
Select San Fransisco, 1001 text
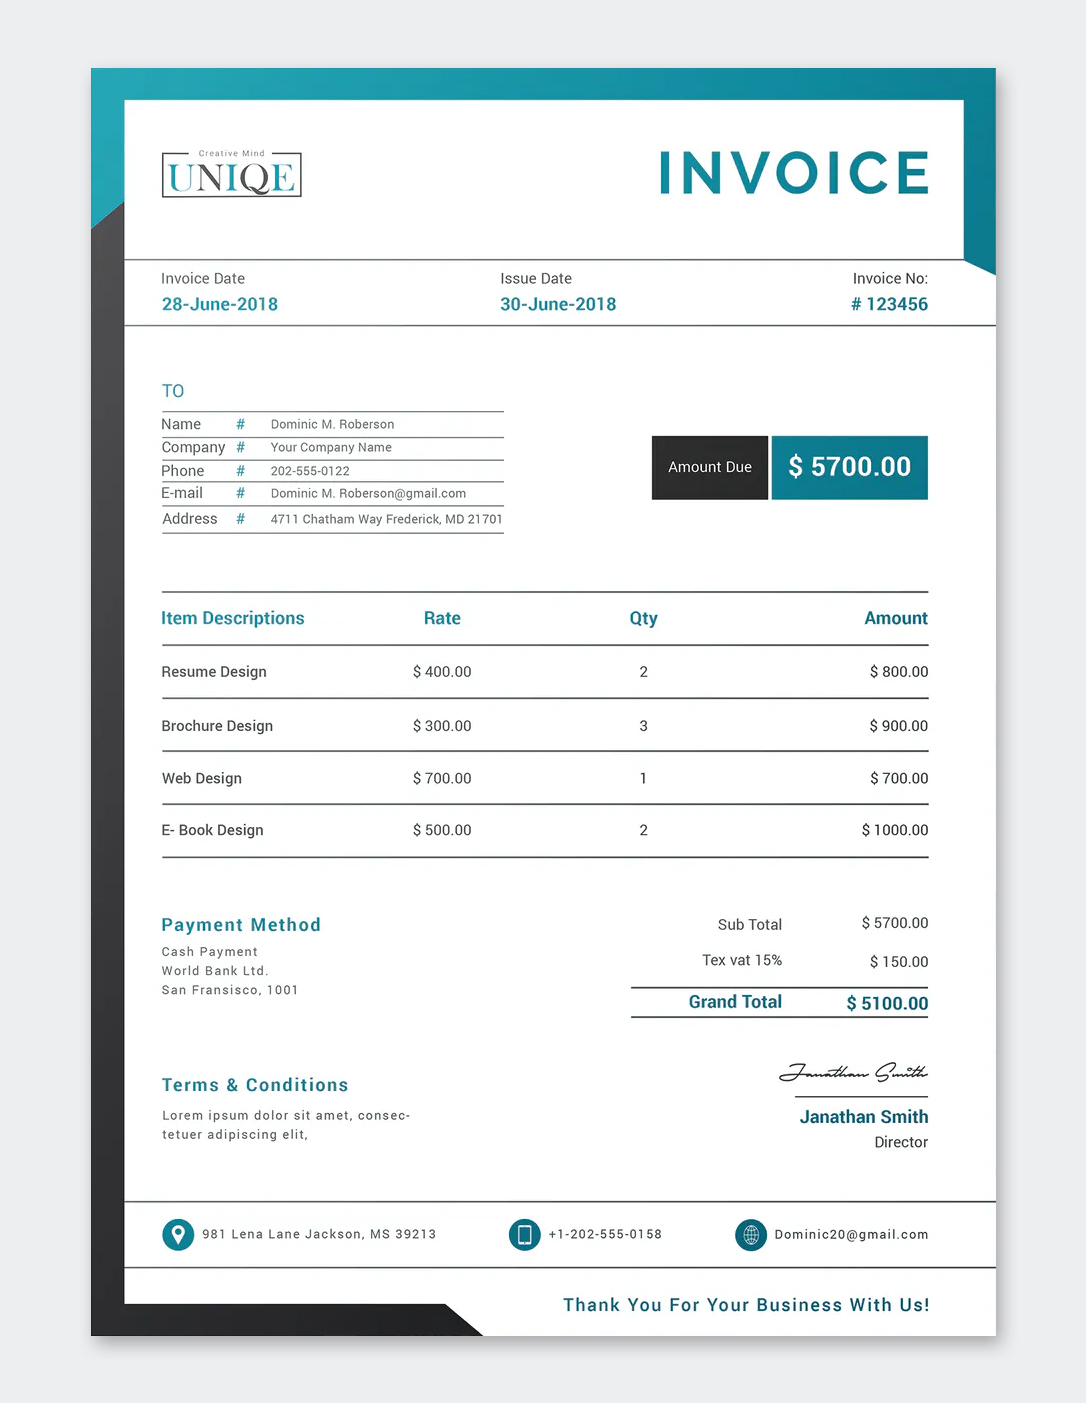pyautogui.click(x=230, y=990)
